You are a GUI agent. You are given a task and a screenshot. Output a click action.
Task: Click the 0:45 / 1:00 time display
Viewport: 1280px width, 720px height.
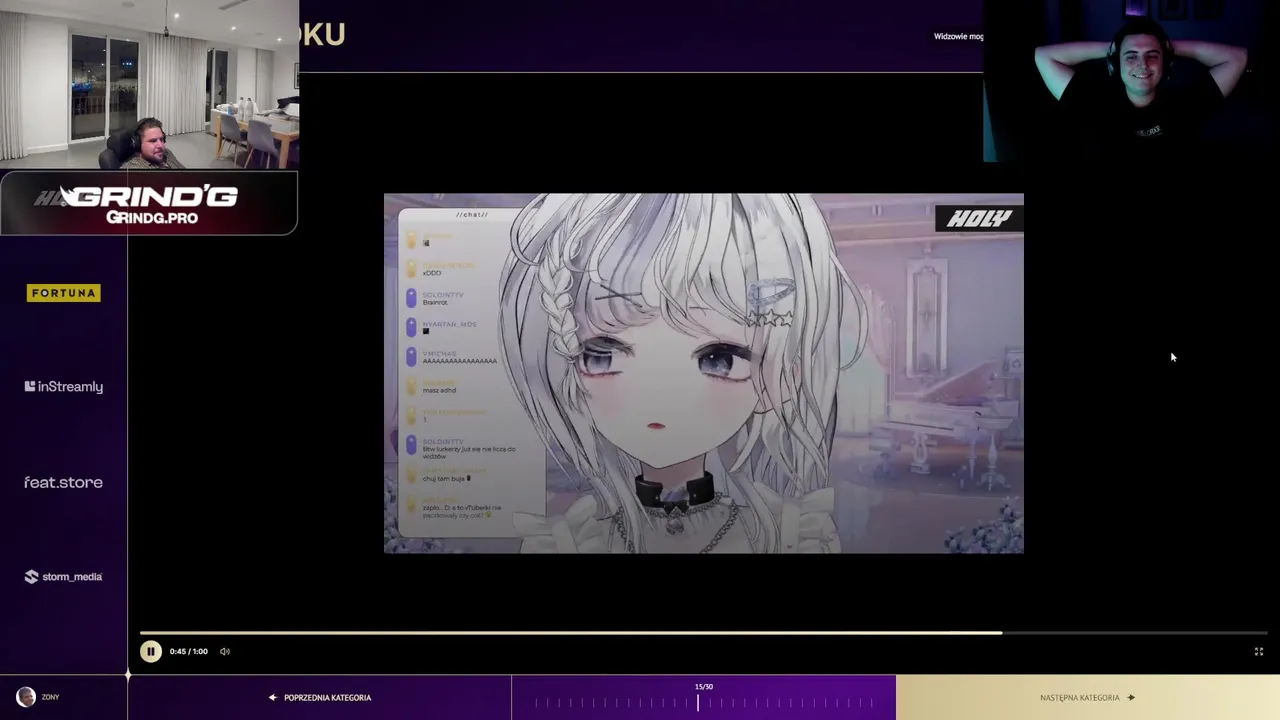[189, 651]
